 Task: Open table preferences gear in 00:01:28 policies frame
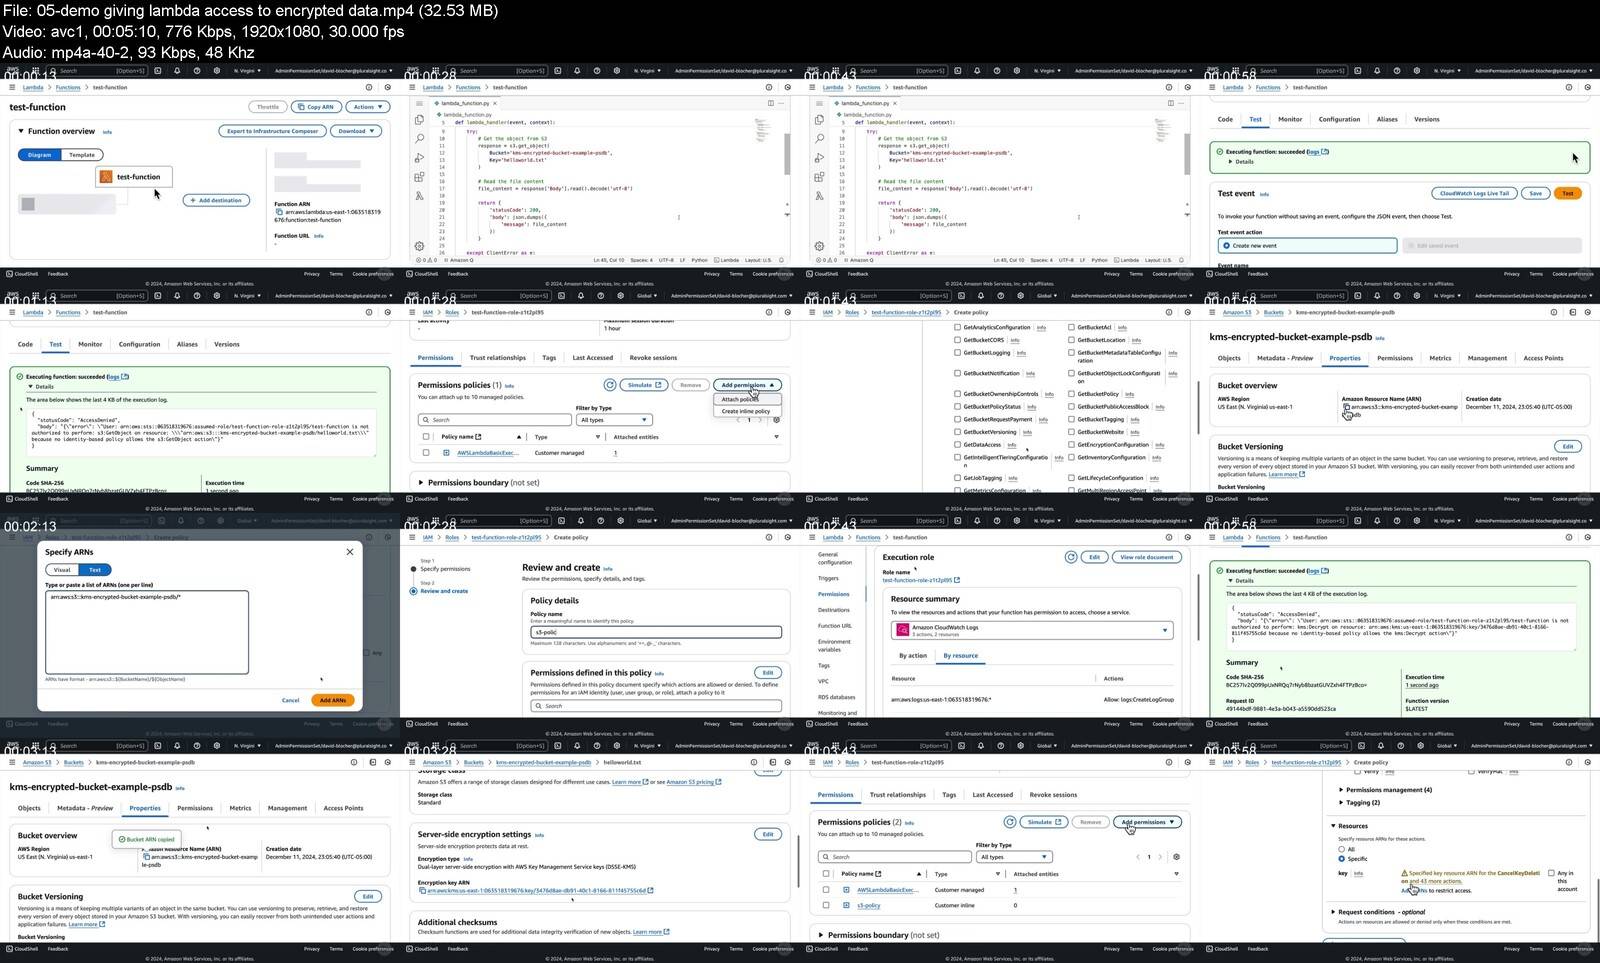(776, 420)
